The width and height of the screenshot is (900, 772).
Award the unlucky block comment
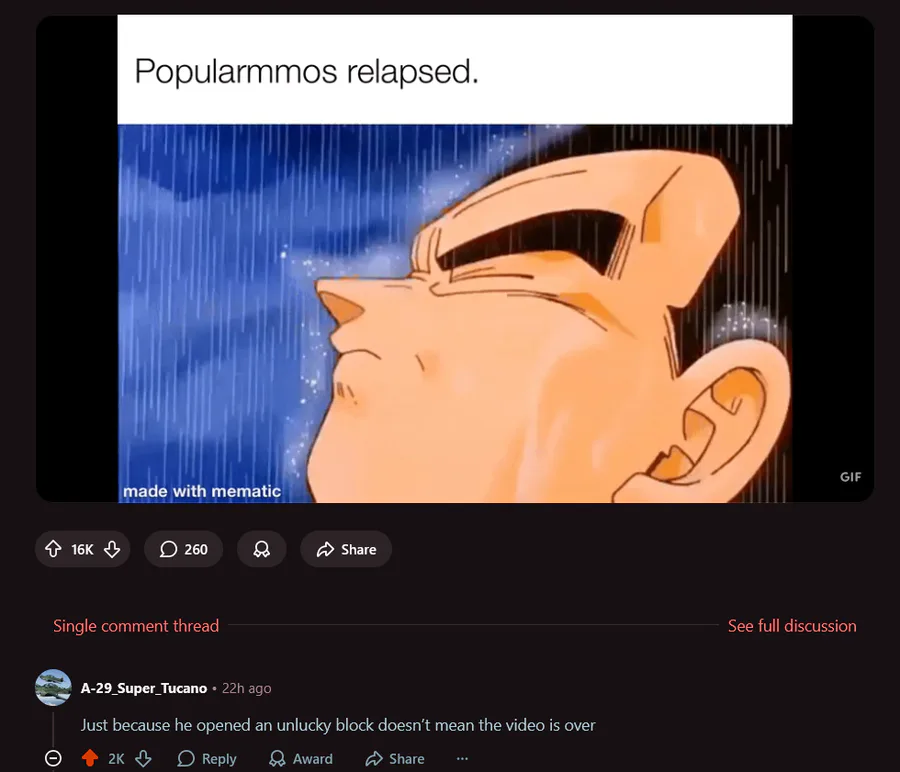(x=301, y=759)
